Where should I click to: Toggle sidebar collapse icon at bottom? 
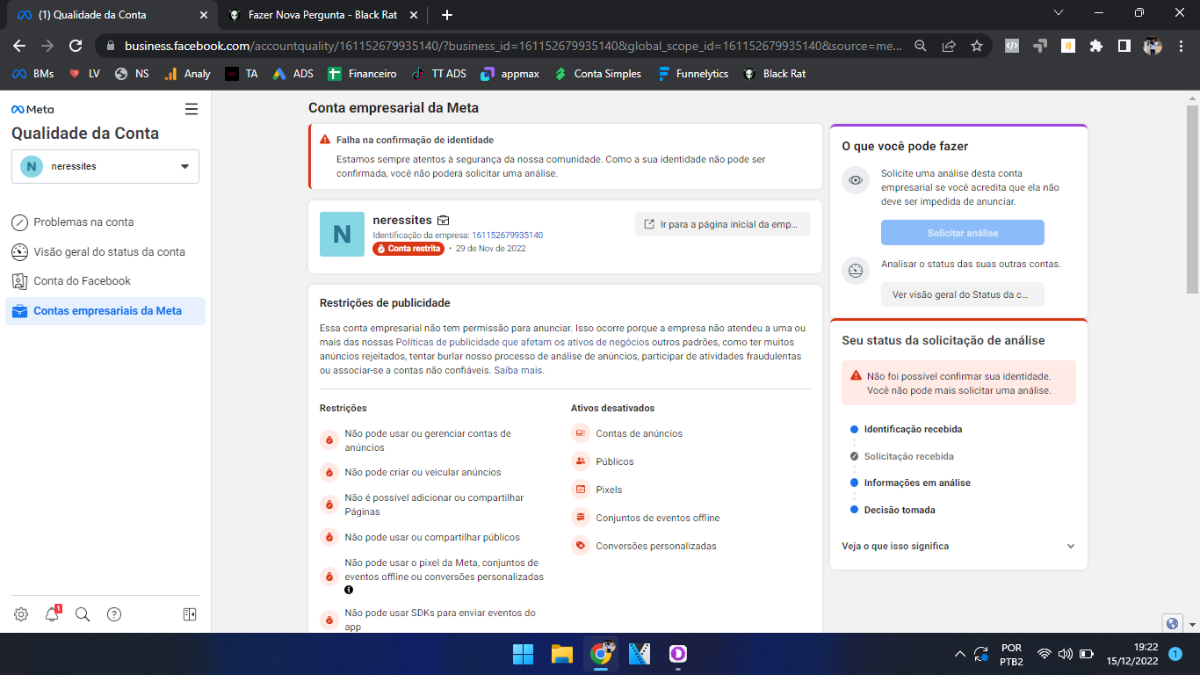pos(190,614)
